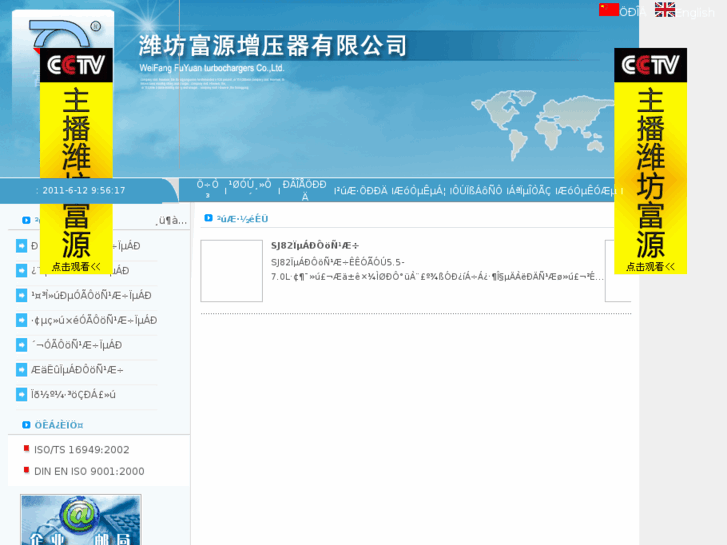
Task: Open the third navigation bar menu item
Action: 305,190
